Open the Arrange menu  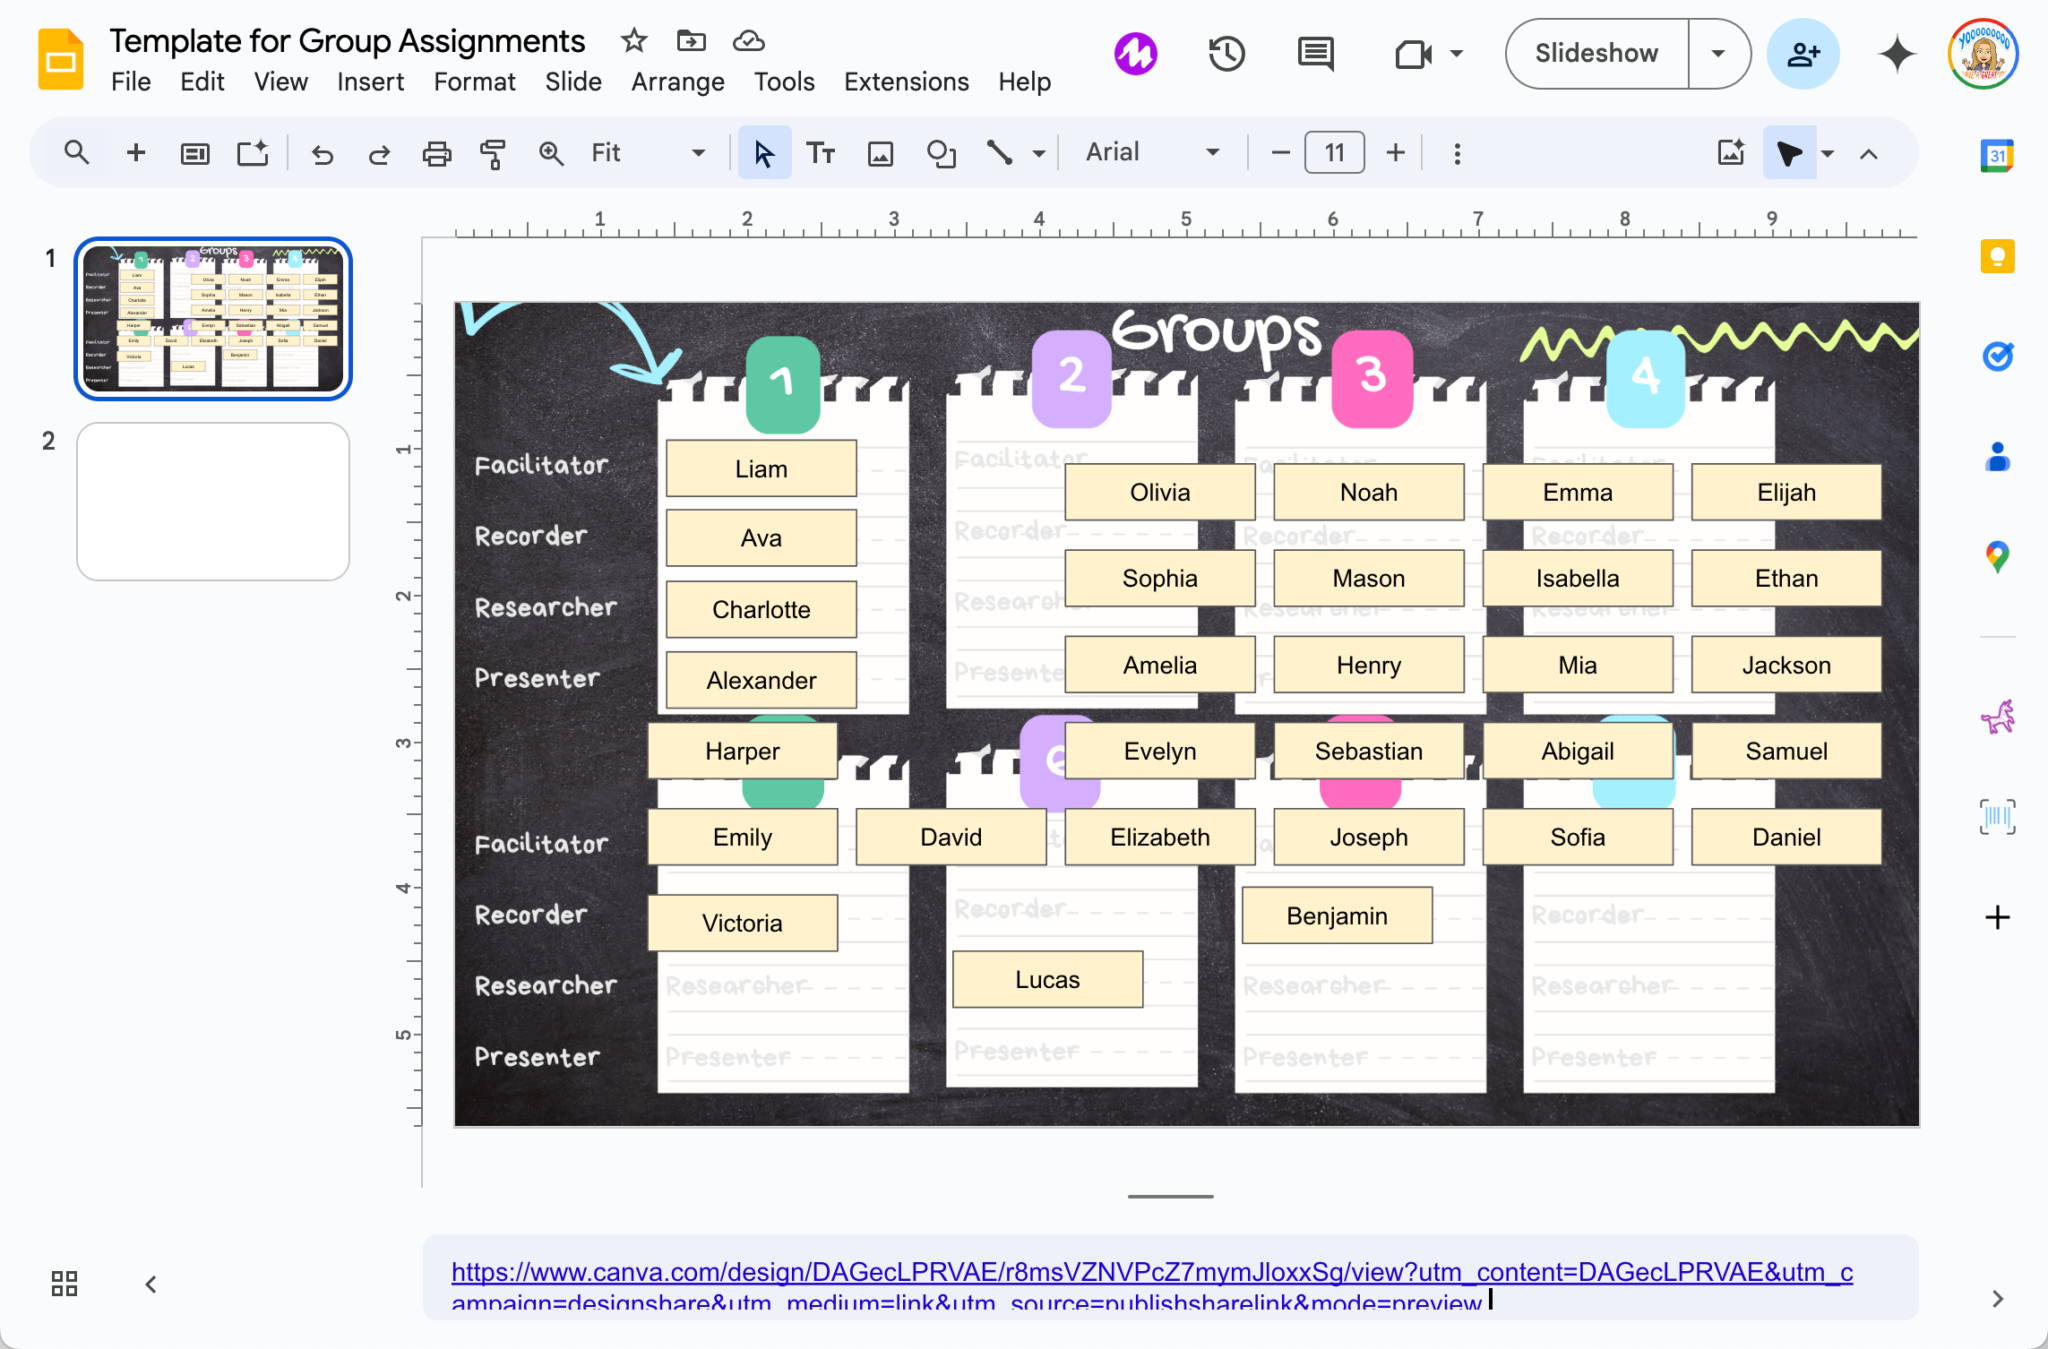coord(677,82)
